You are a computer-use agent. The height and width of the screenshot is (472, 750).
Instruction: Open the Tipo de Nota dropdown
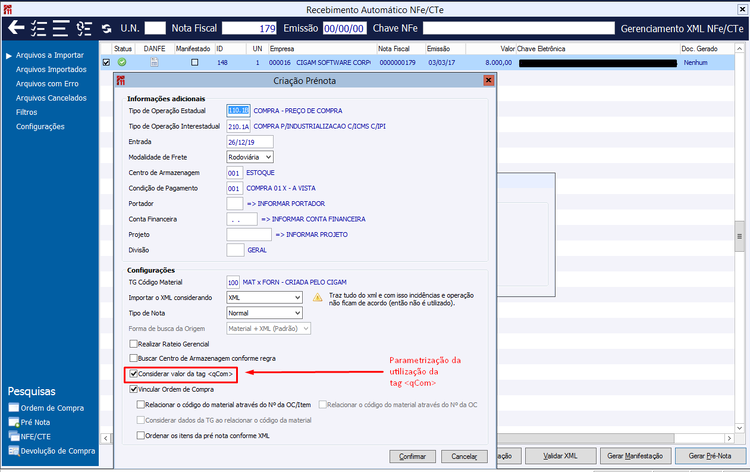point(265,313)
